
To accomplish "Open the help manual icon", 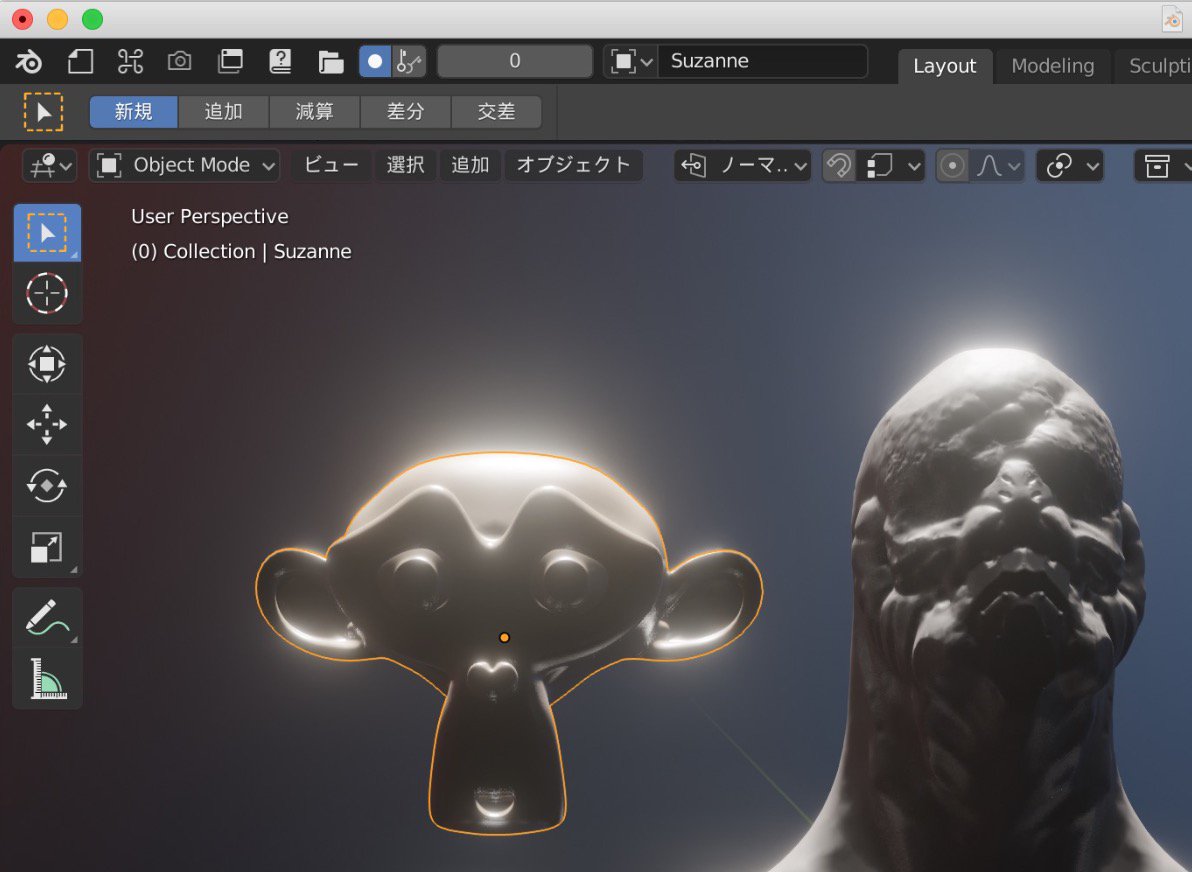I will (x=281, y=61).
